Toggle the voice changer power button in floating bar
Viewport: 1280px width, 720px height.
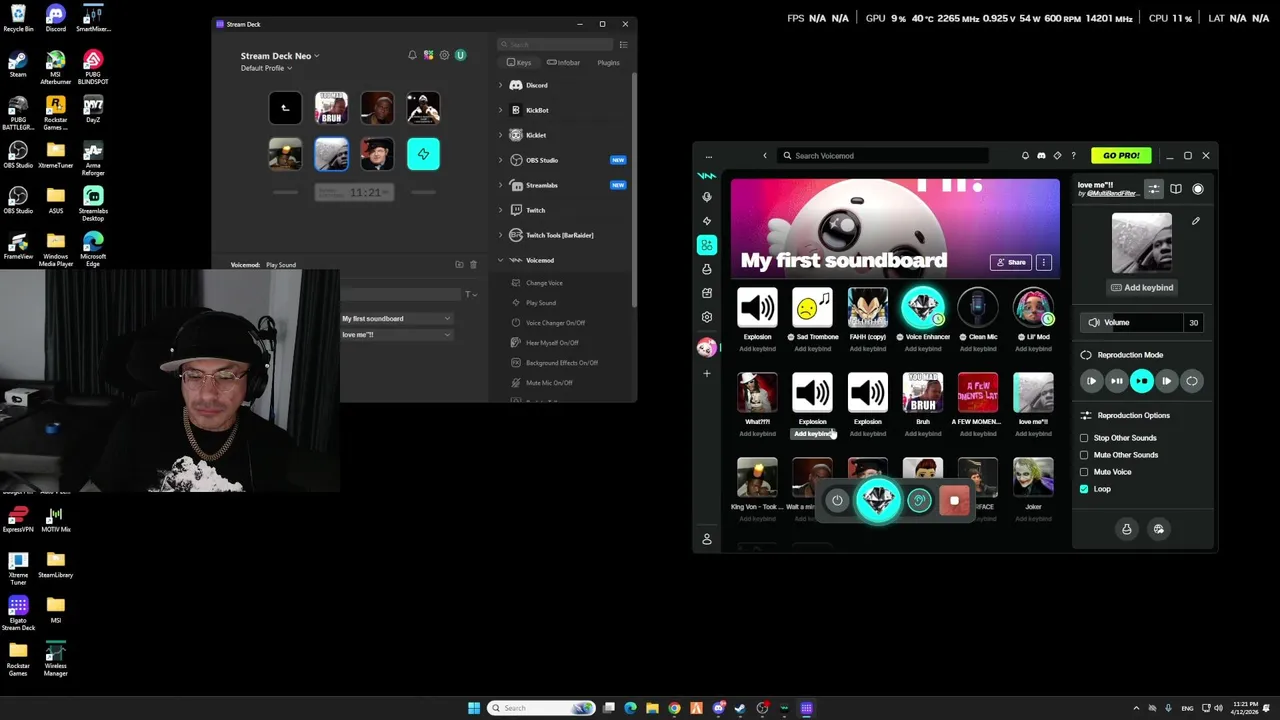click(x=837, y=501)
